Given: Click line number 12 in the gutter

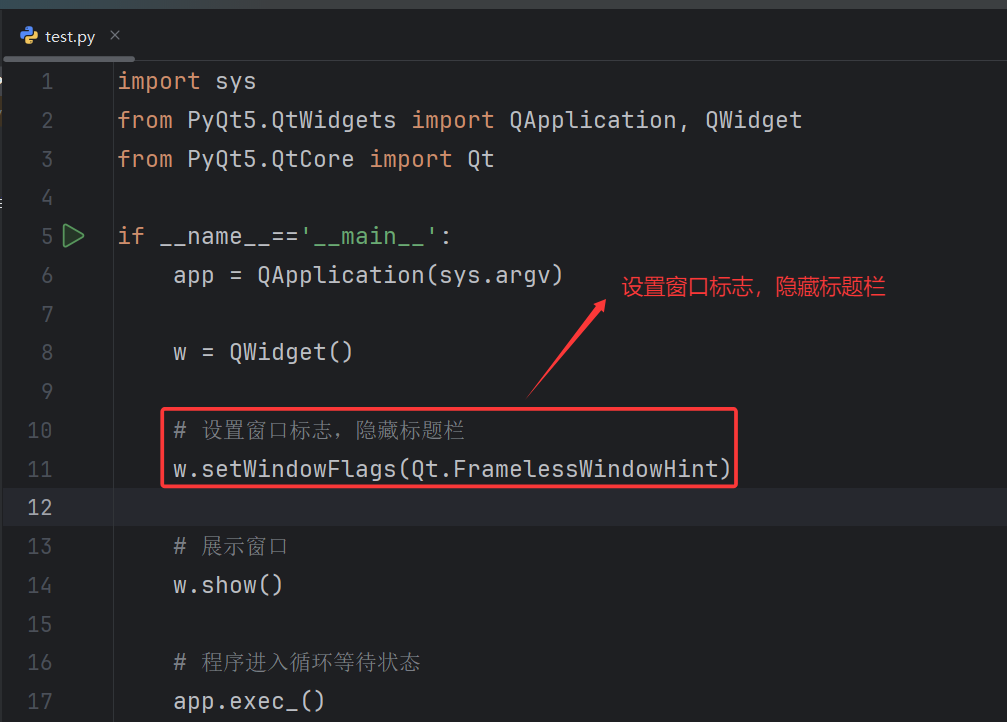Looking at the screenshot, I should (x=39, y=507).
